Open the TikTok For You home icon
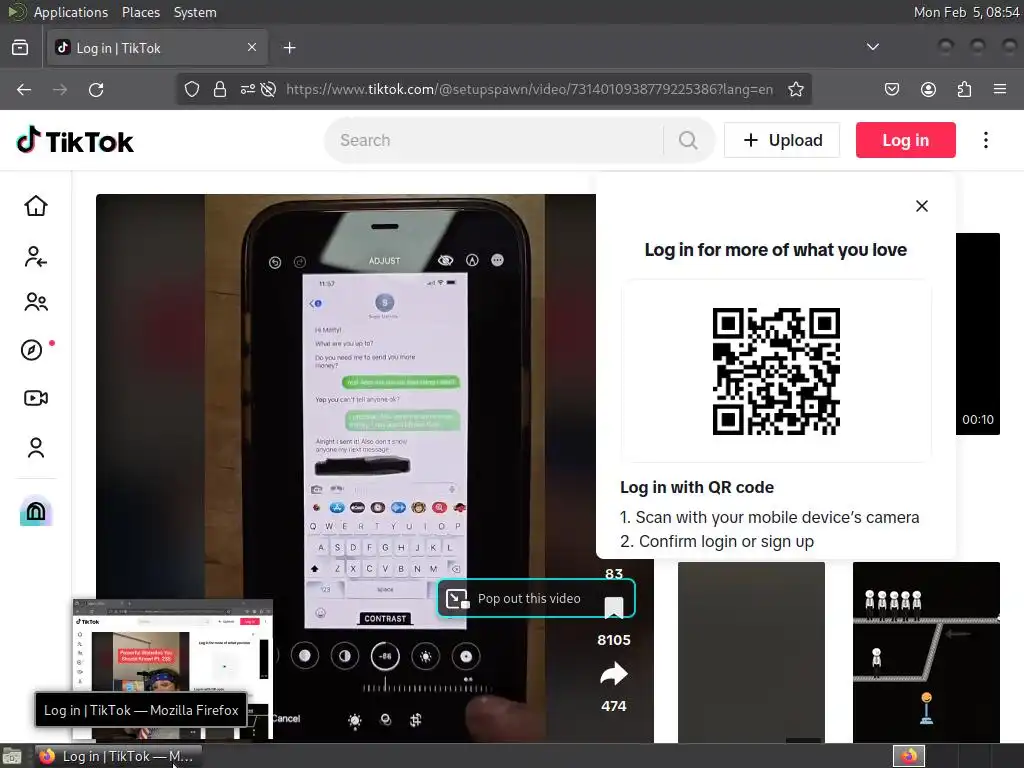The width and height of the screenshot is (1024, 768). [36, 206]
